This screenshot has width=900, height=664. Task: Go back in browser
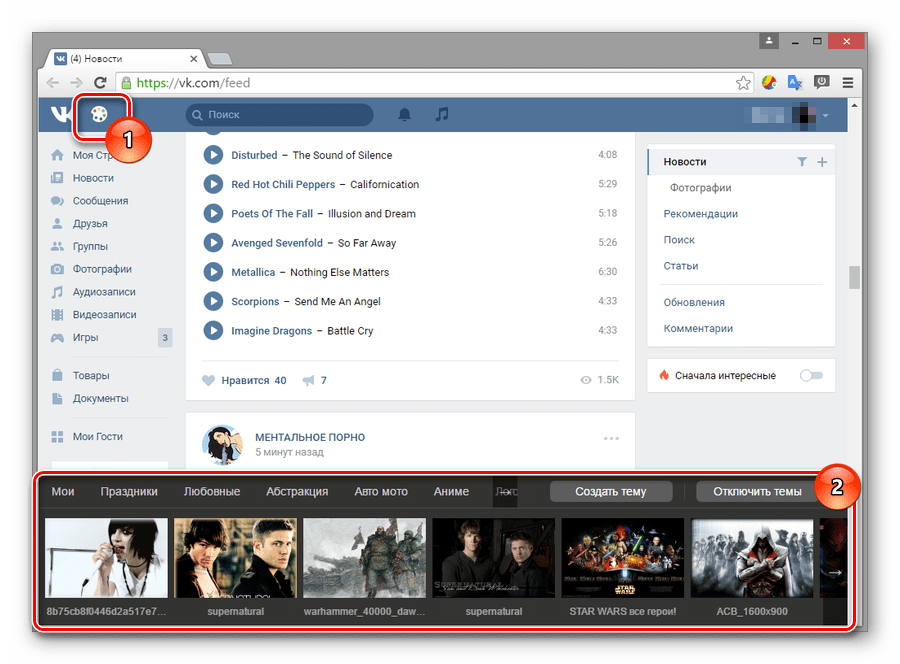pos(53,83)
